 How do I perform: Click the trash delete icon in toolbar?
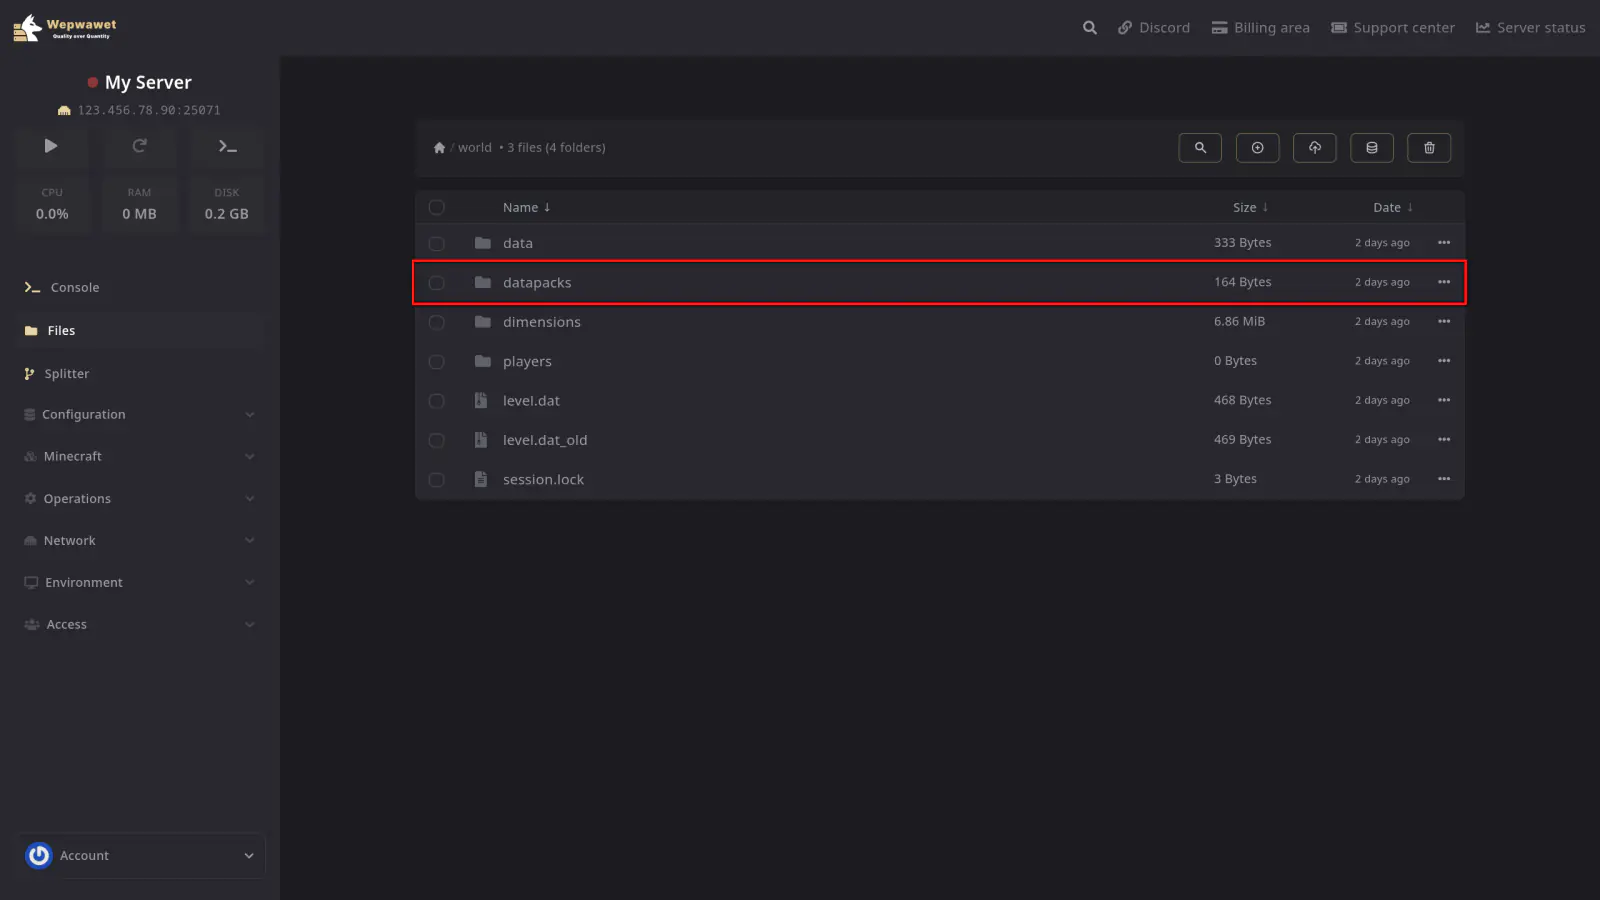coord(1429,148)
